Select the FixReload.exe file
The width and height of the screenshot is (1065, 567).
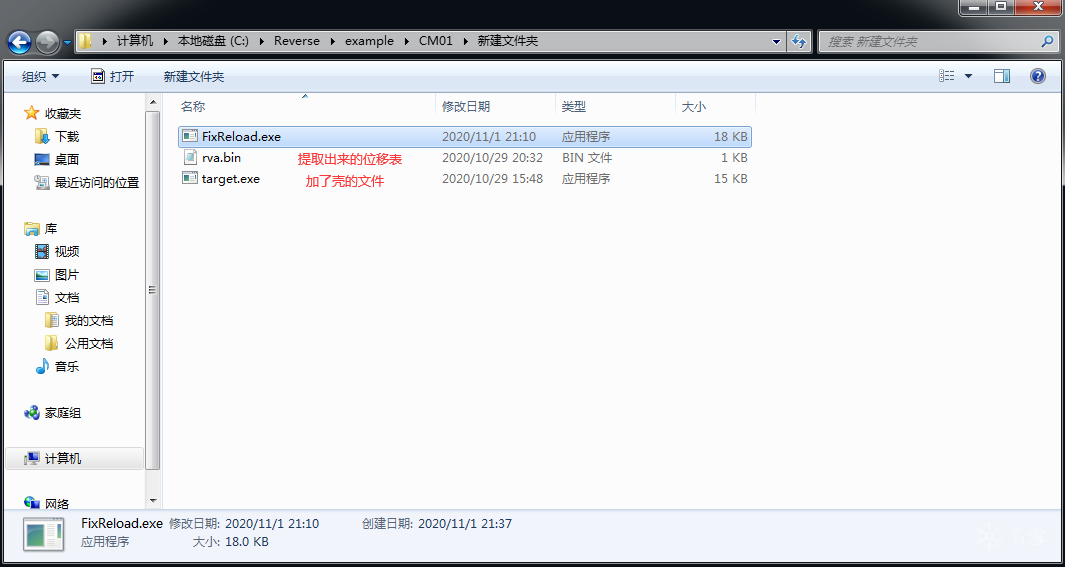[x=465, y=136]
